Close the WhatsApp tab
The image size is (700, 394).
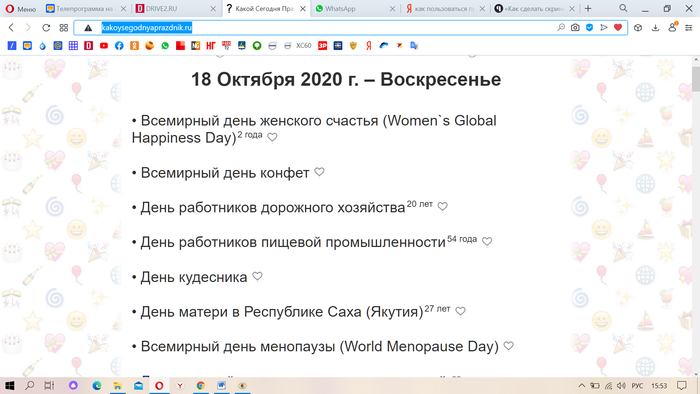coord(392,8)
